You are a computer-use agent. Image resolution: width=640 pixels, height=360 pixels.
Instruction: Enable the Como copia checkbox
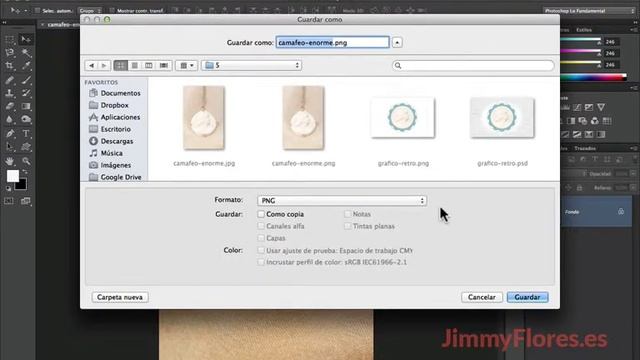(261, 214)
